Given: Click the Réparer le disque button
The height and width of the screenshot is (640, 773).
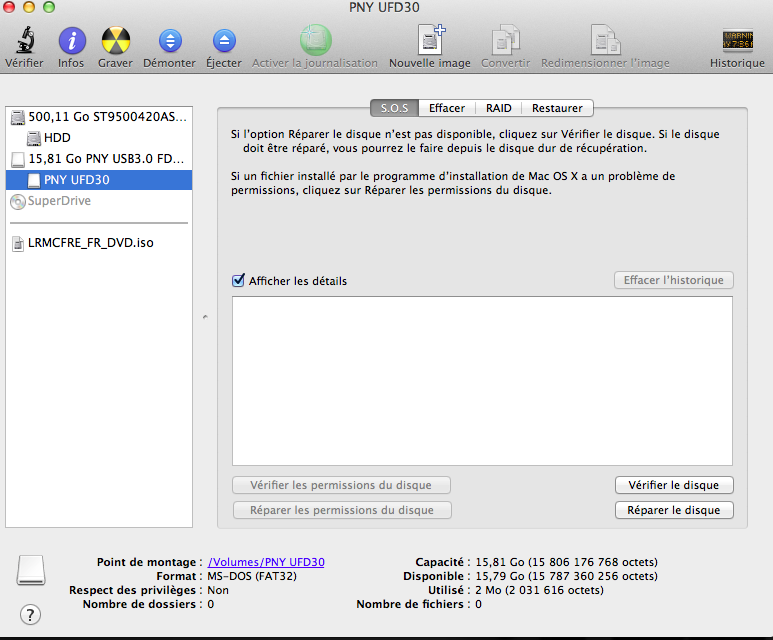Looking at the screenshot, I should click(x=673, y=510).
